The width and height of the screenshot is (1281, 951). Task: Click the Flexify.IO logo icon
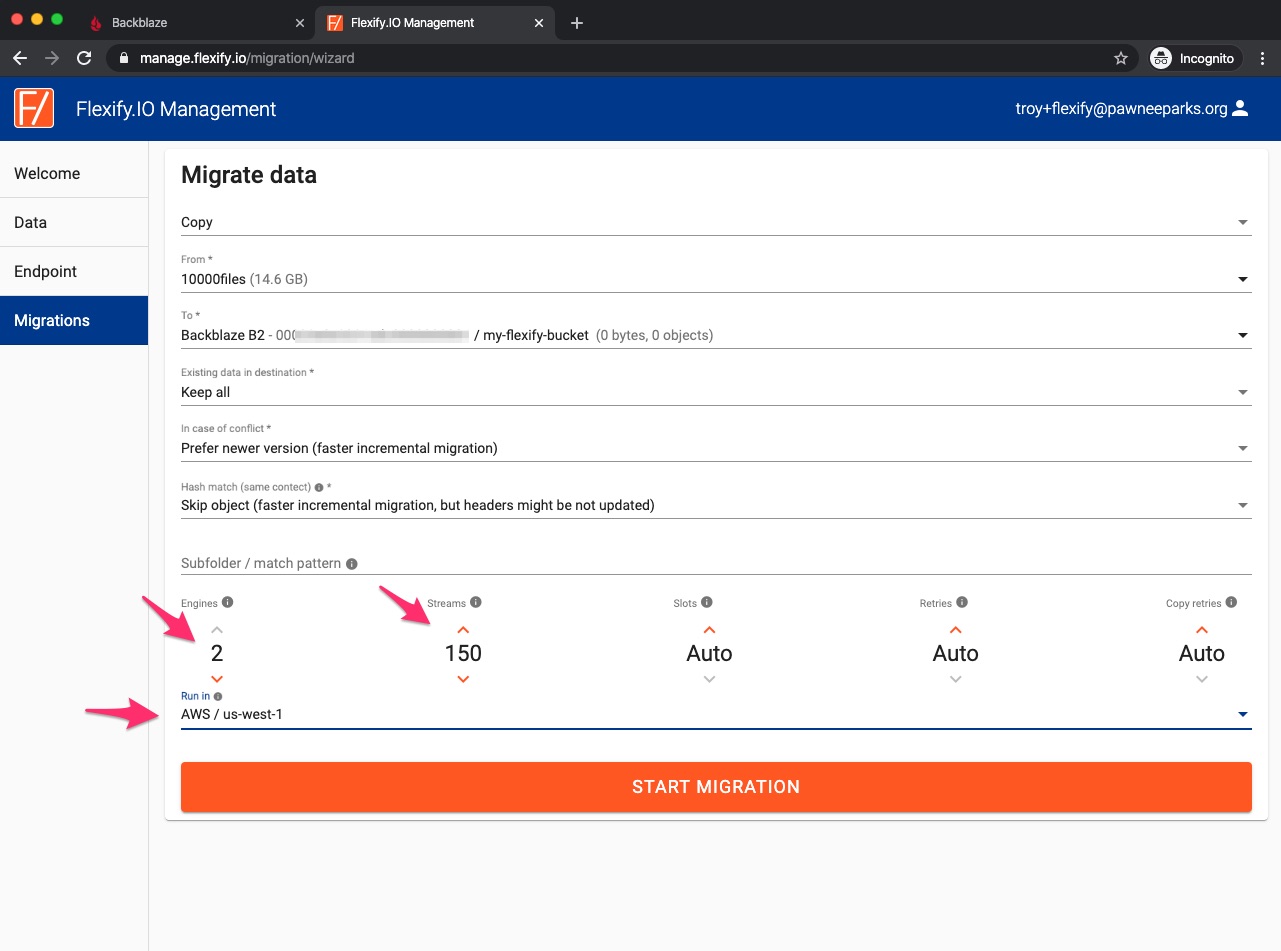point(34,108)
